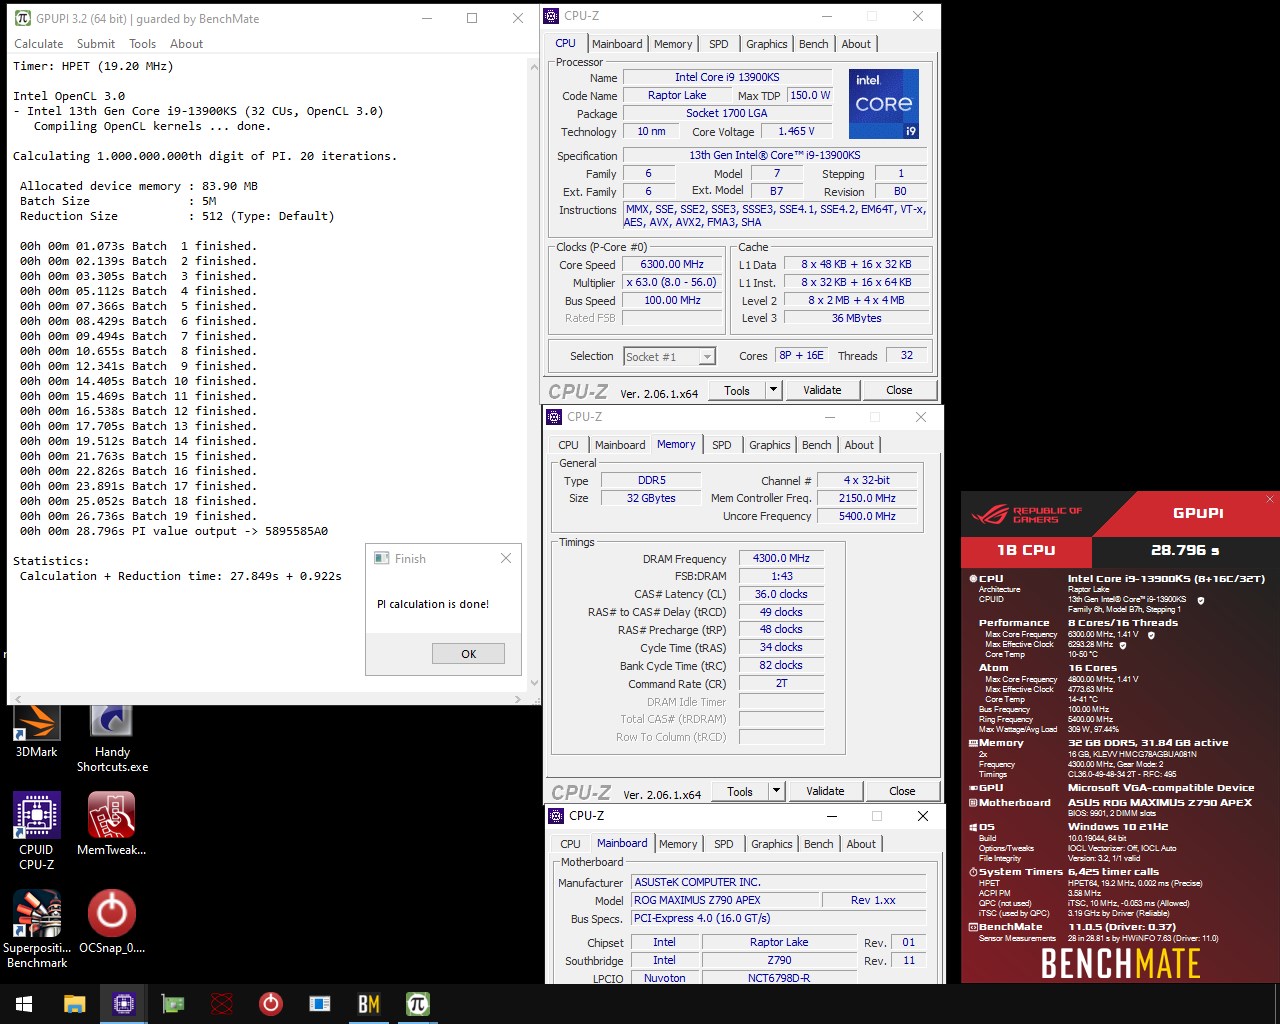Click the Uncore Frequency 5400.0 MHz value

pyautogui.click(x=867, y=516)
